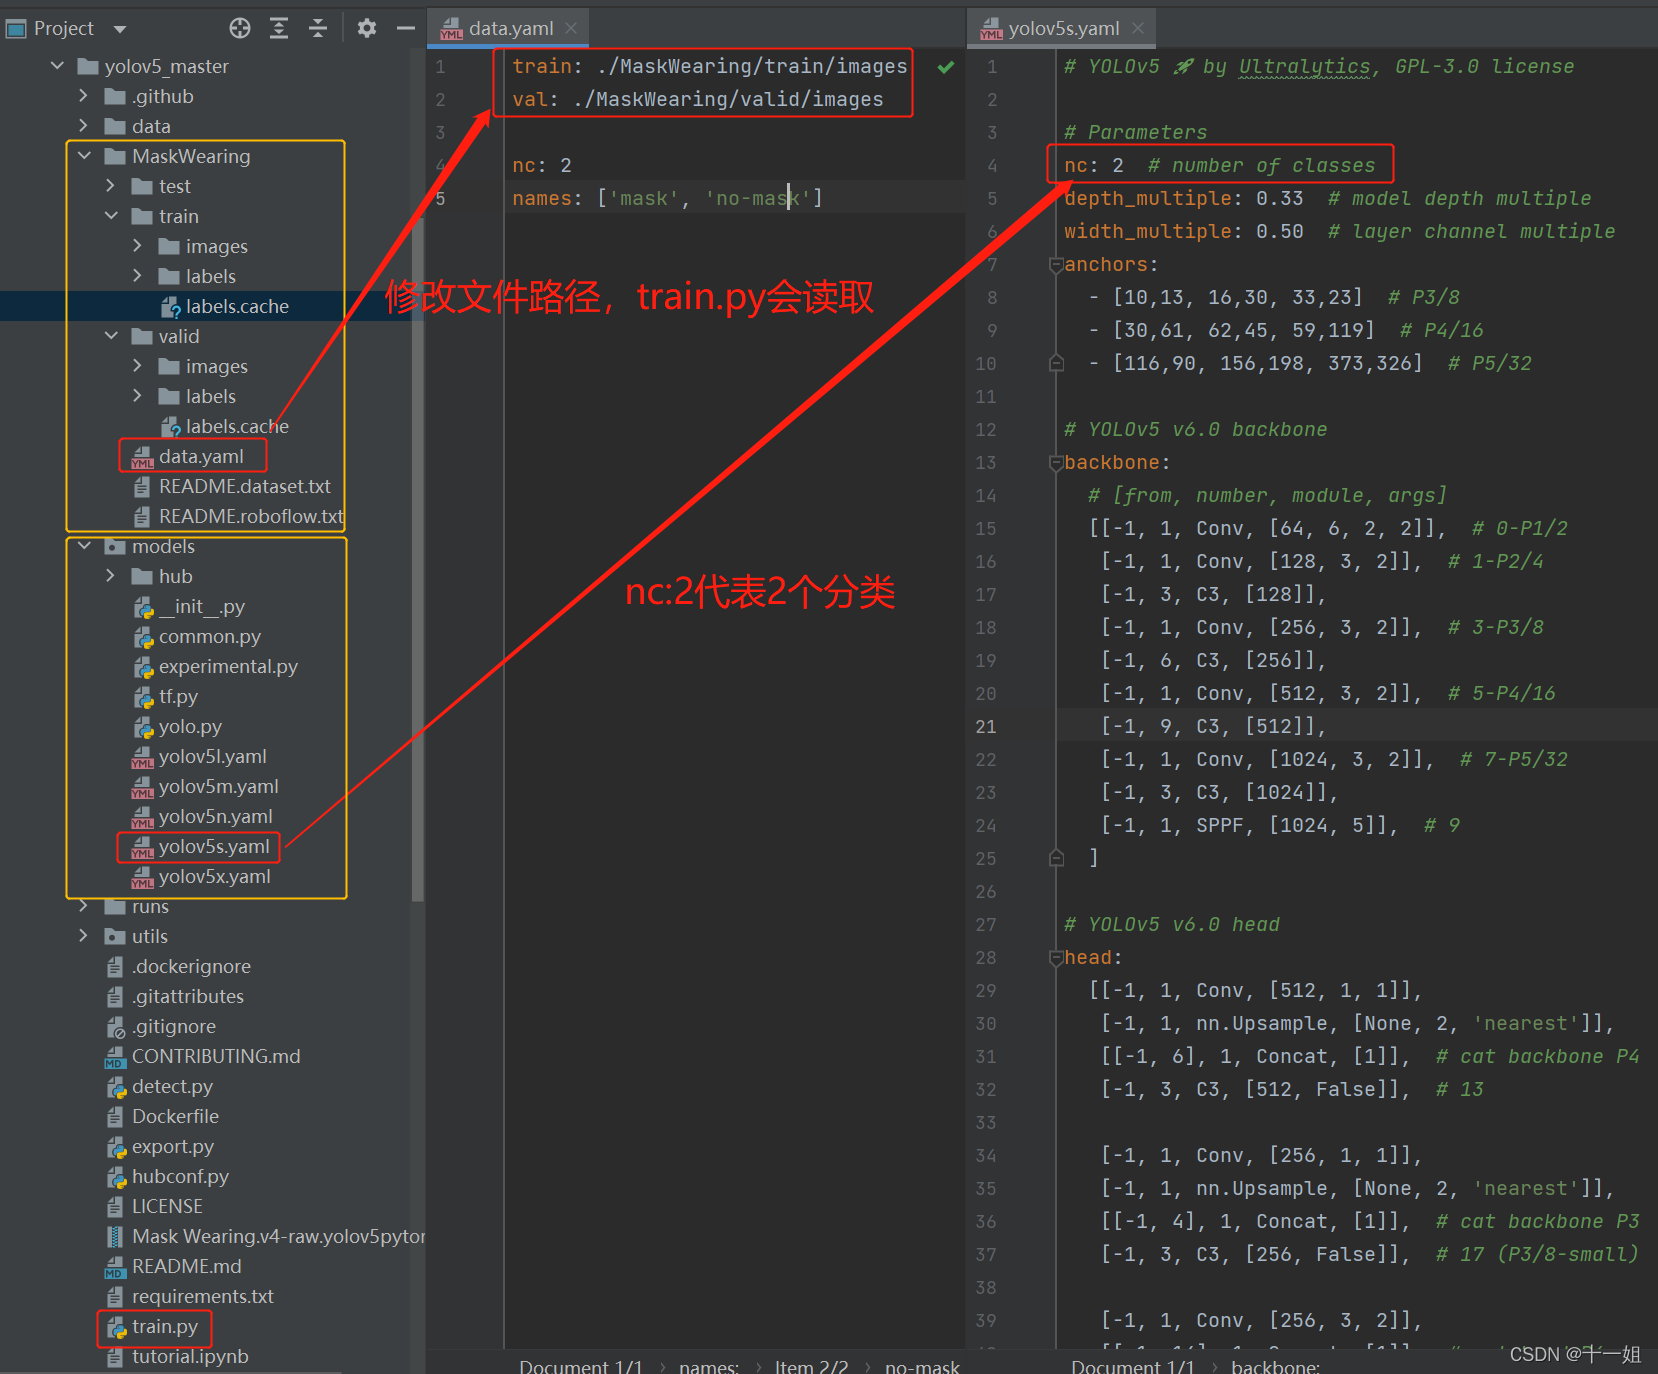Click the yolo.py Python file icon
This screenshot has width=1658, height=1374.
pyautogui.click(x=143, y=727)
